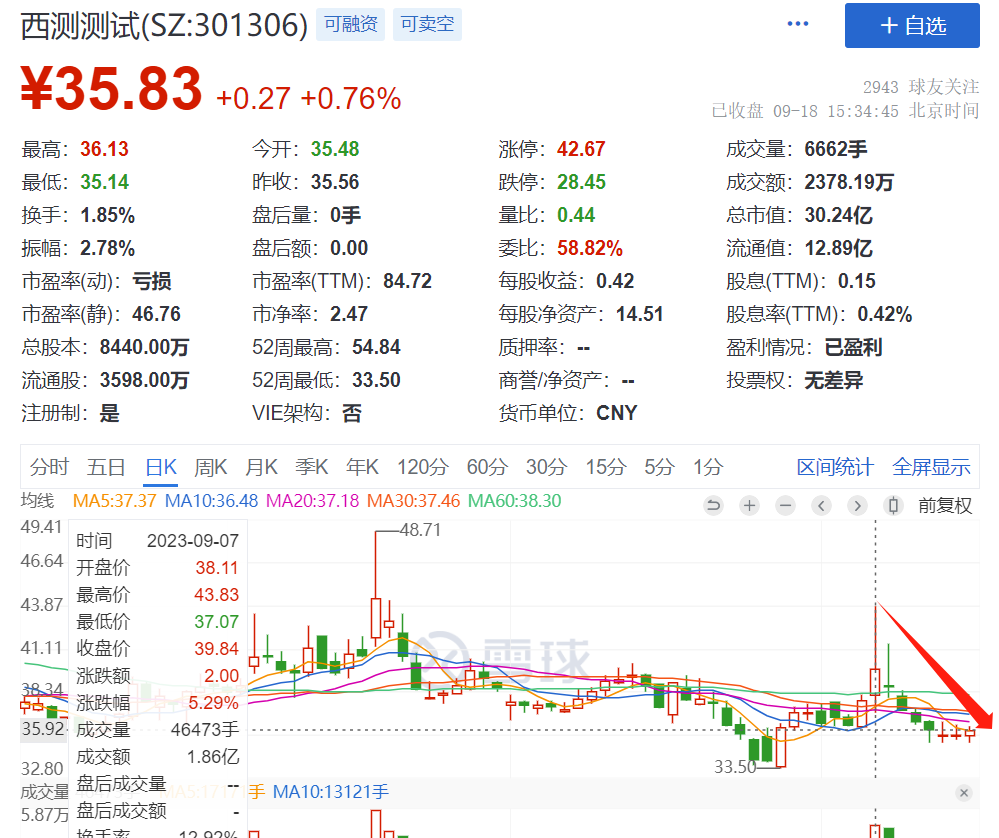Zoom out chart with minus icon
The image size is (999, 838).
[x=786, y=506]
